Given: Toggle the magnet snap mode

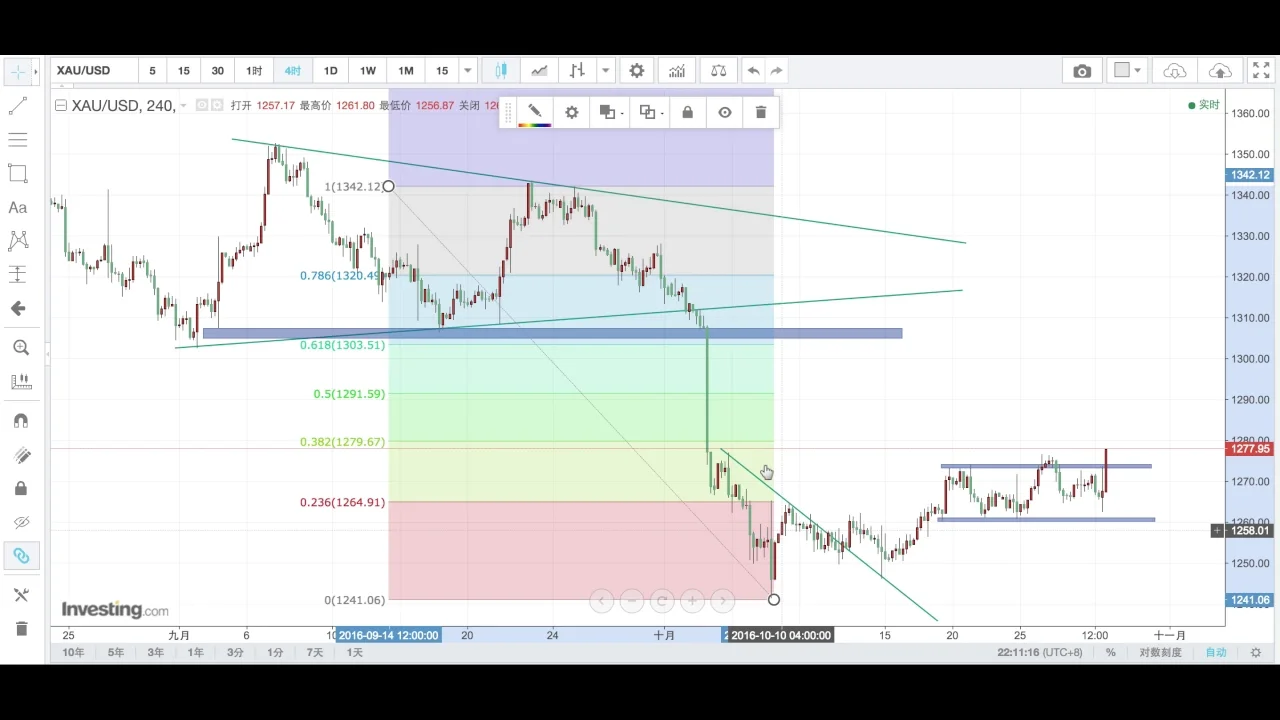Looking at the screenshot, I should pyautogui.click(x=20, y=420).
